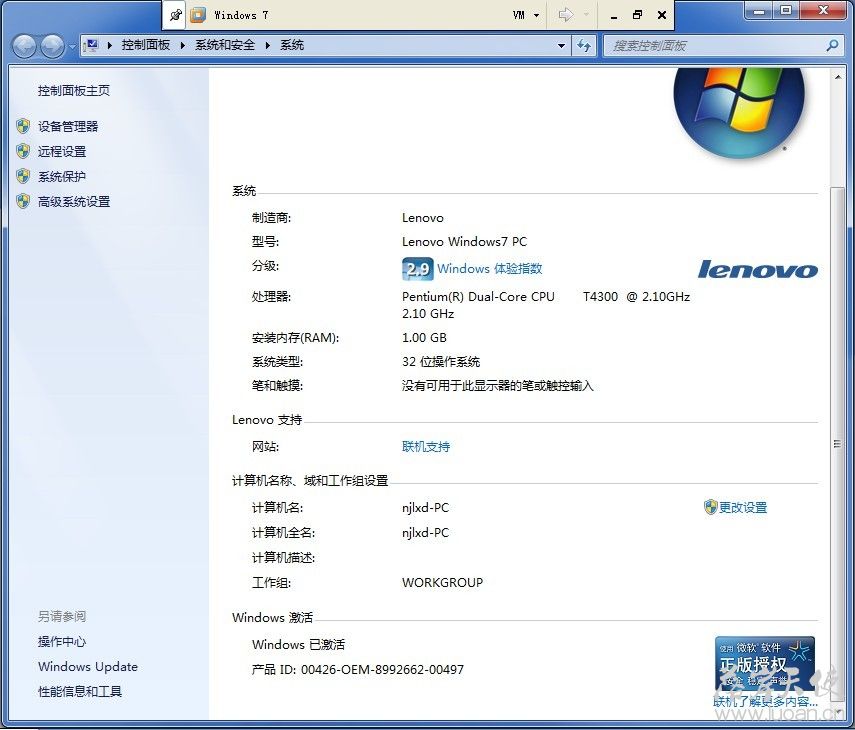
Task: Click 更改设置 link
Action: [x=743, y=508]
